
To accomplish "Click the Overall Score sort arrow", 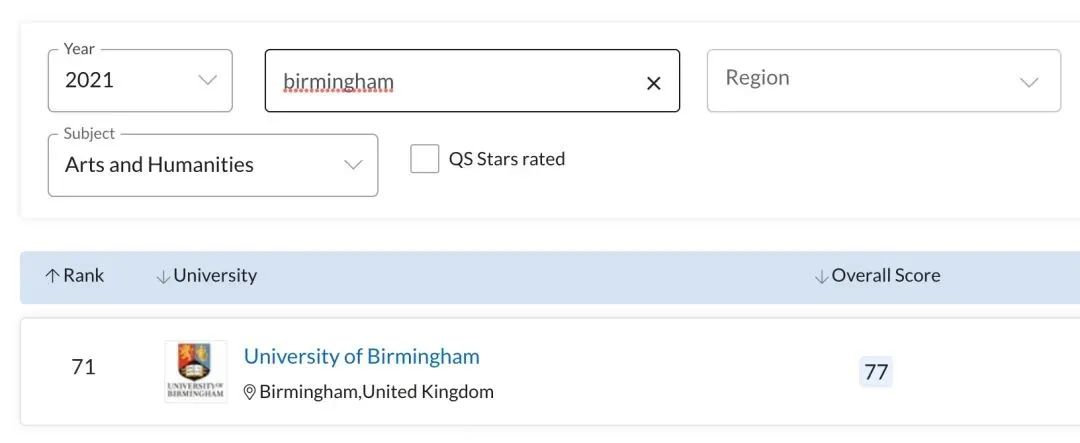I will [820, 277].
